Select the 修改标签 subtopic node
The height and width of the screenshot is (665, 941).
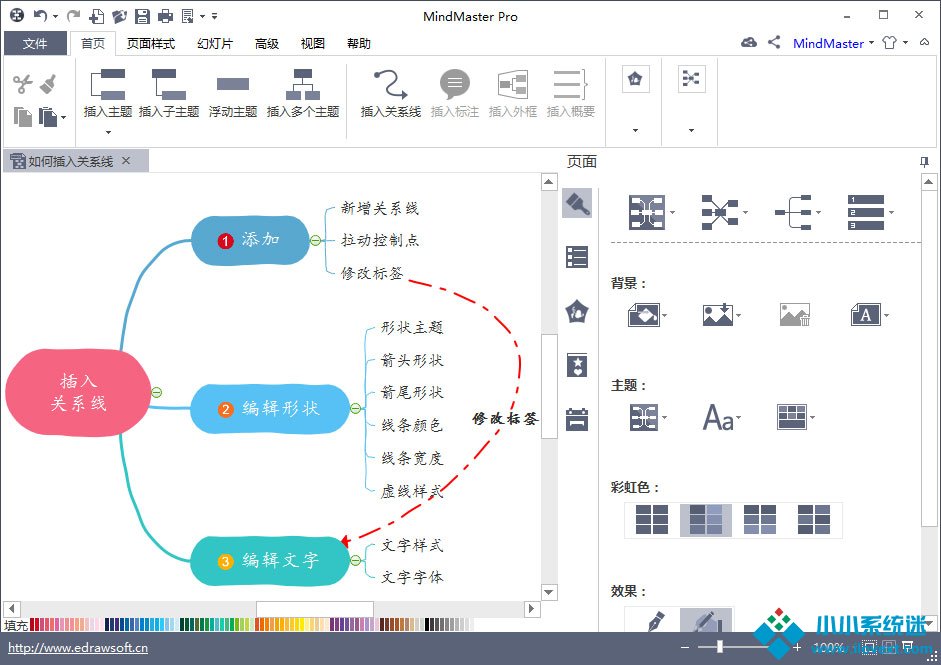pyautogui.click(x=372, y=272)
